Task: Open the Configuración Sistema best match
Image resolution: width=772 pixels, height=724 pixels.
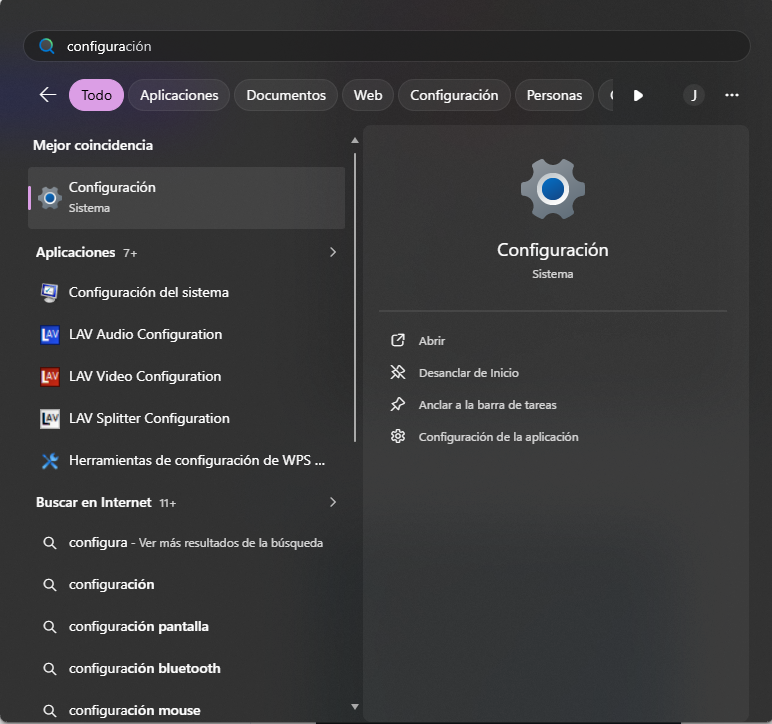Action: (187, 198)
